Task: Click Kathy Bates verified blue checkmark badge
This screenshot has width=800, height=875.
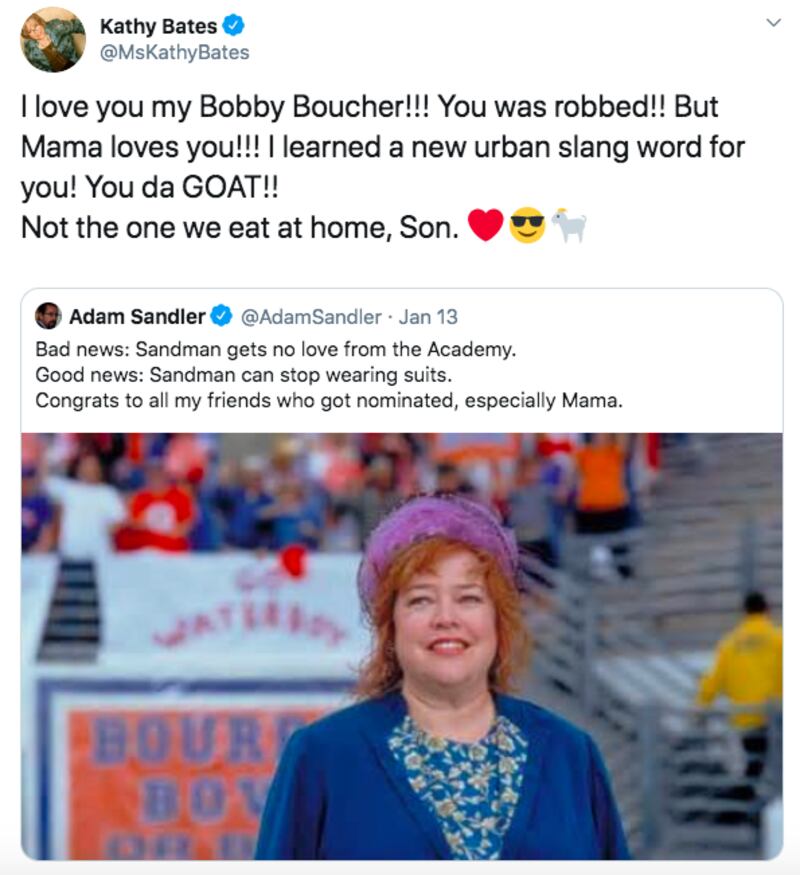Action: tap(233, 27)
